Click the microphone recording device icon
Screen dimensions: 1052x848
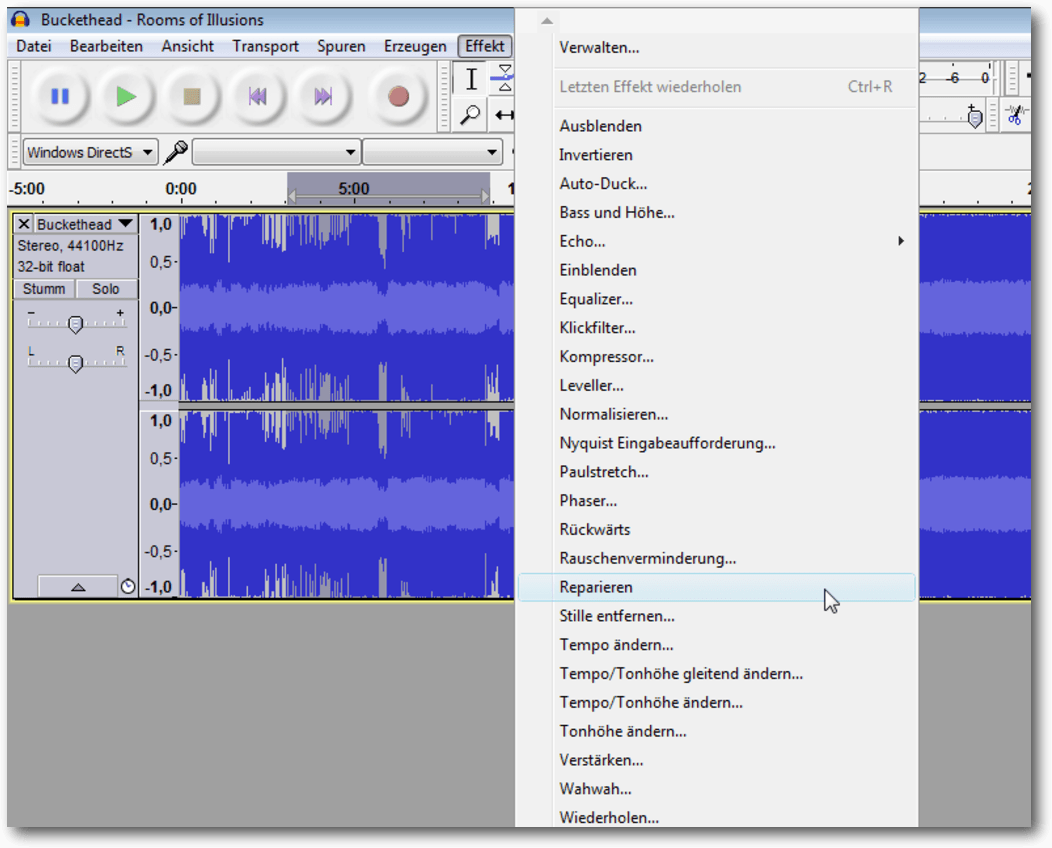(176, 152)
